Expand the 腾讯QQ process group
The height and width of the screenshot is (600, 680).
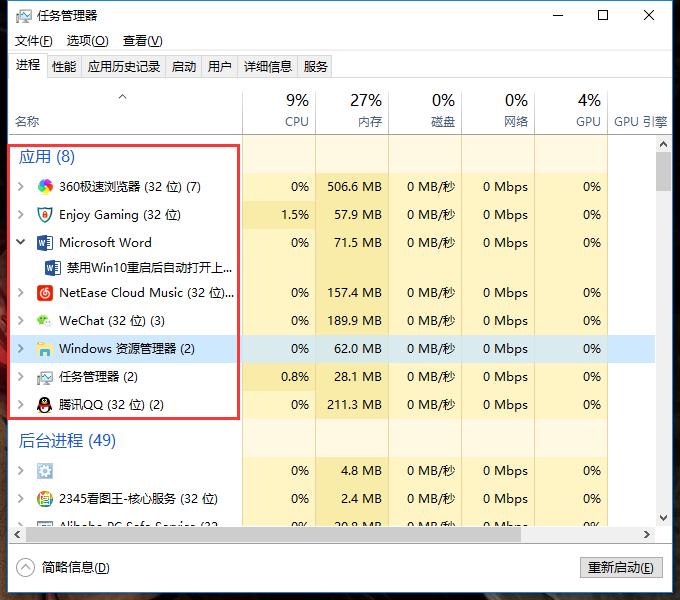(20, 405)
